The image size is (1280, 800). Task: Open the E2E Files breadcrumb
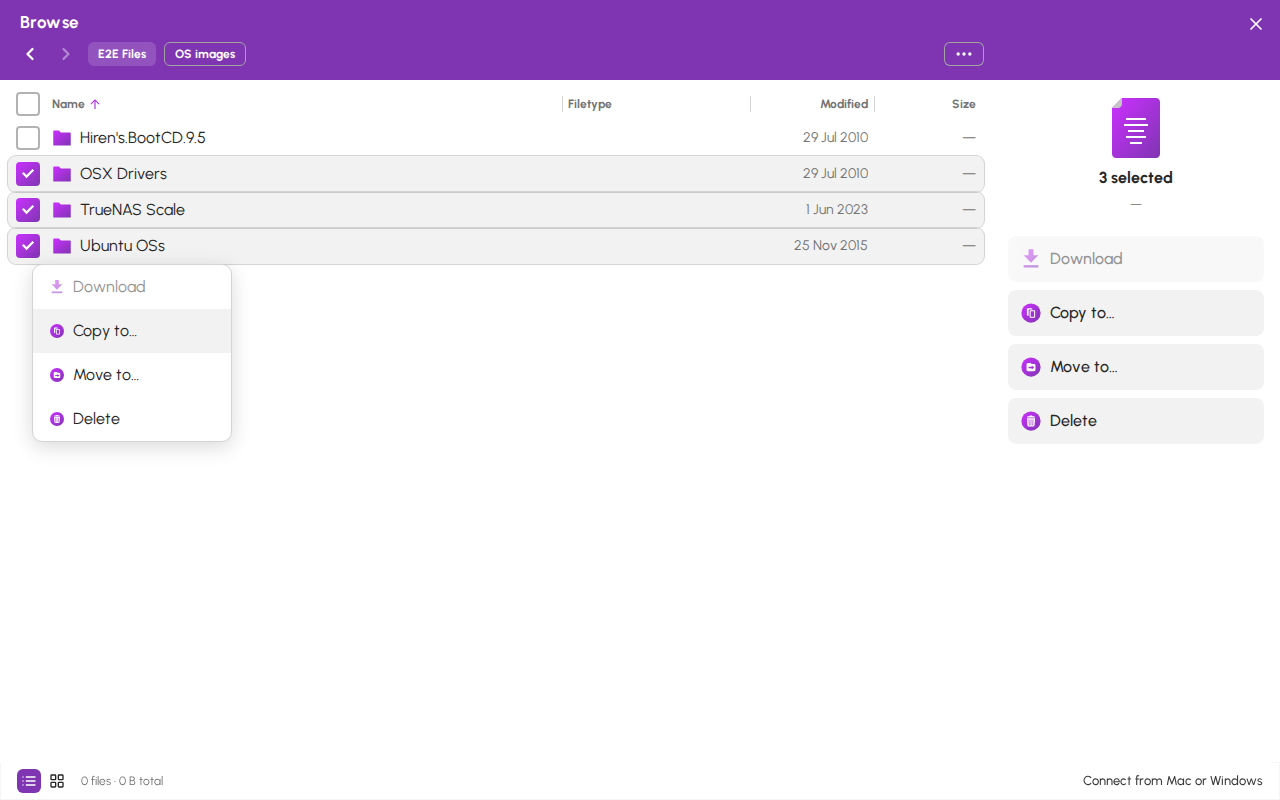pyautogui.click(x=122, y=54)
